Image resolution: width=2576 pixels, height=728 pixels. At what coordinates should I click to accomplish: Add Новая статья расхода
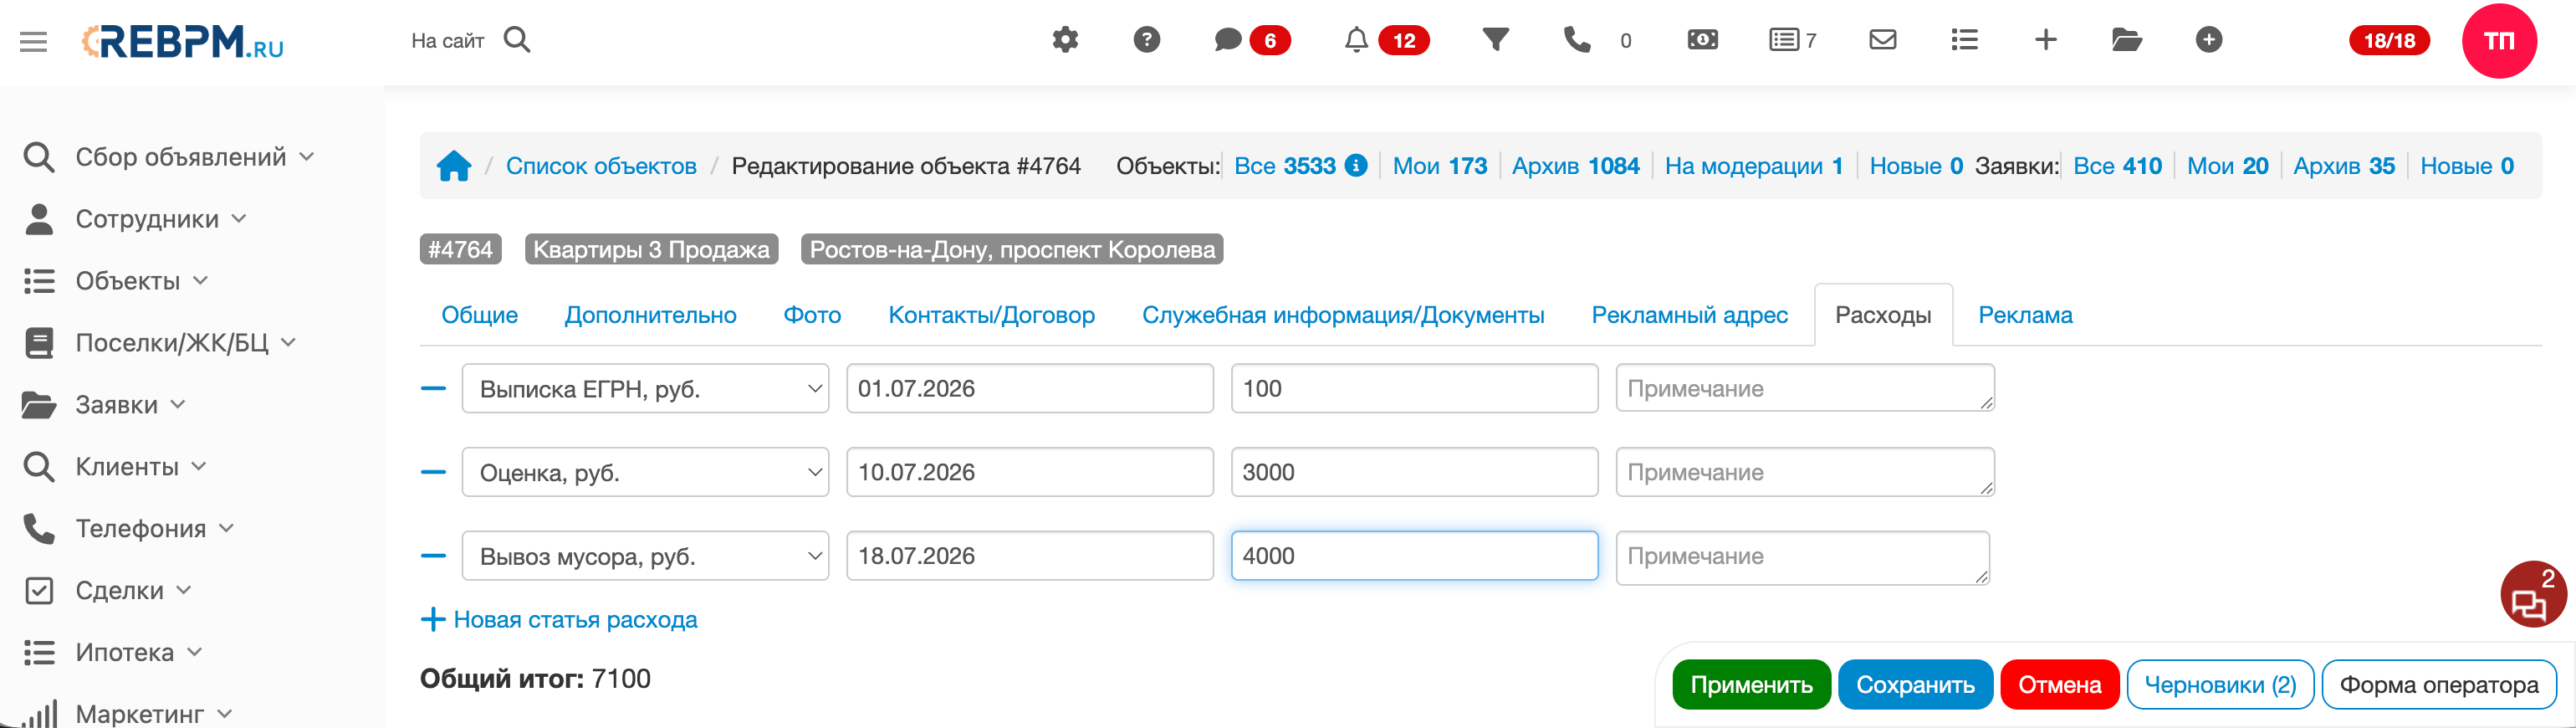point(559,620)
